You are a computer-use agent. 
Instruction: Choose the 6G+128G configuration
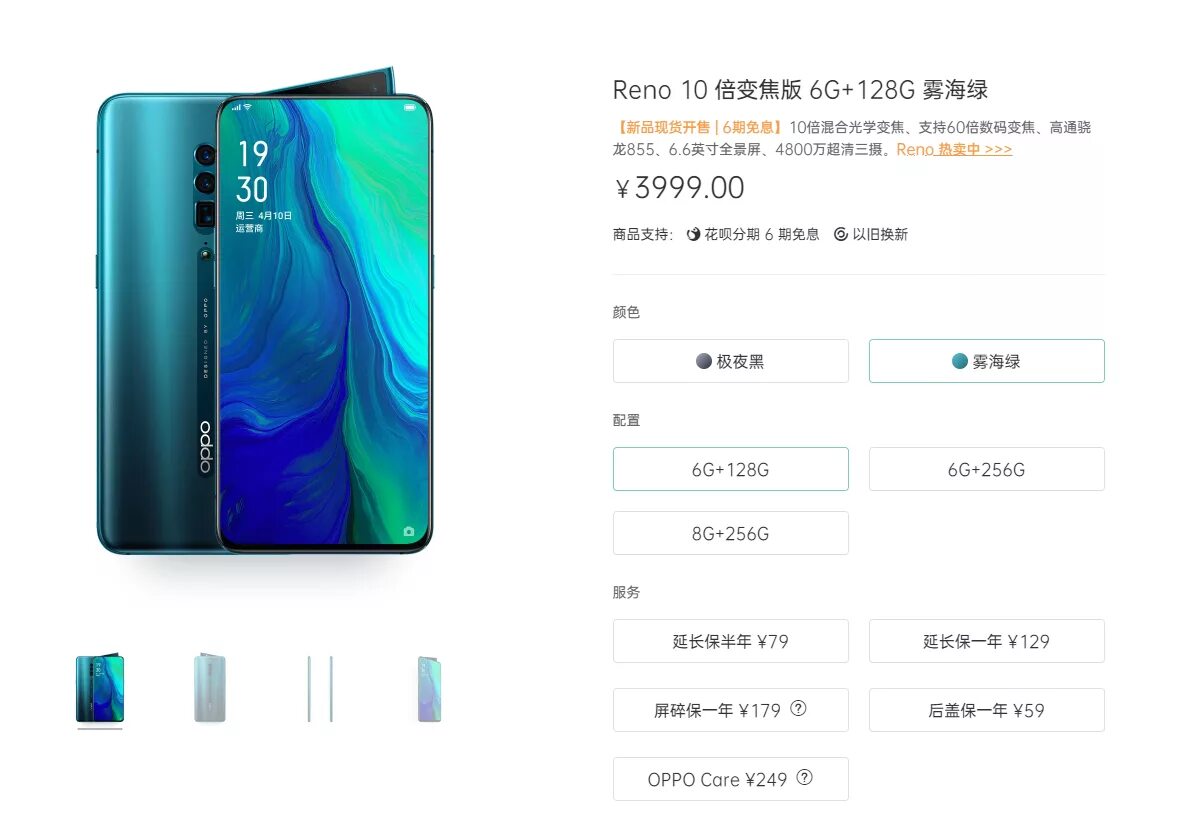click(730, 469)
